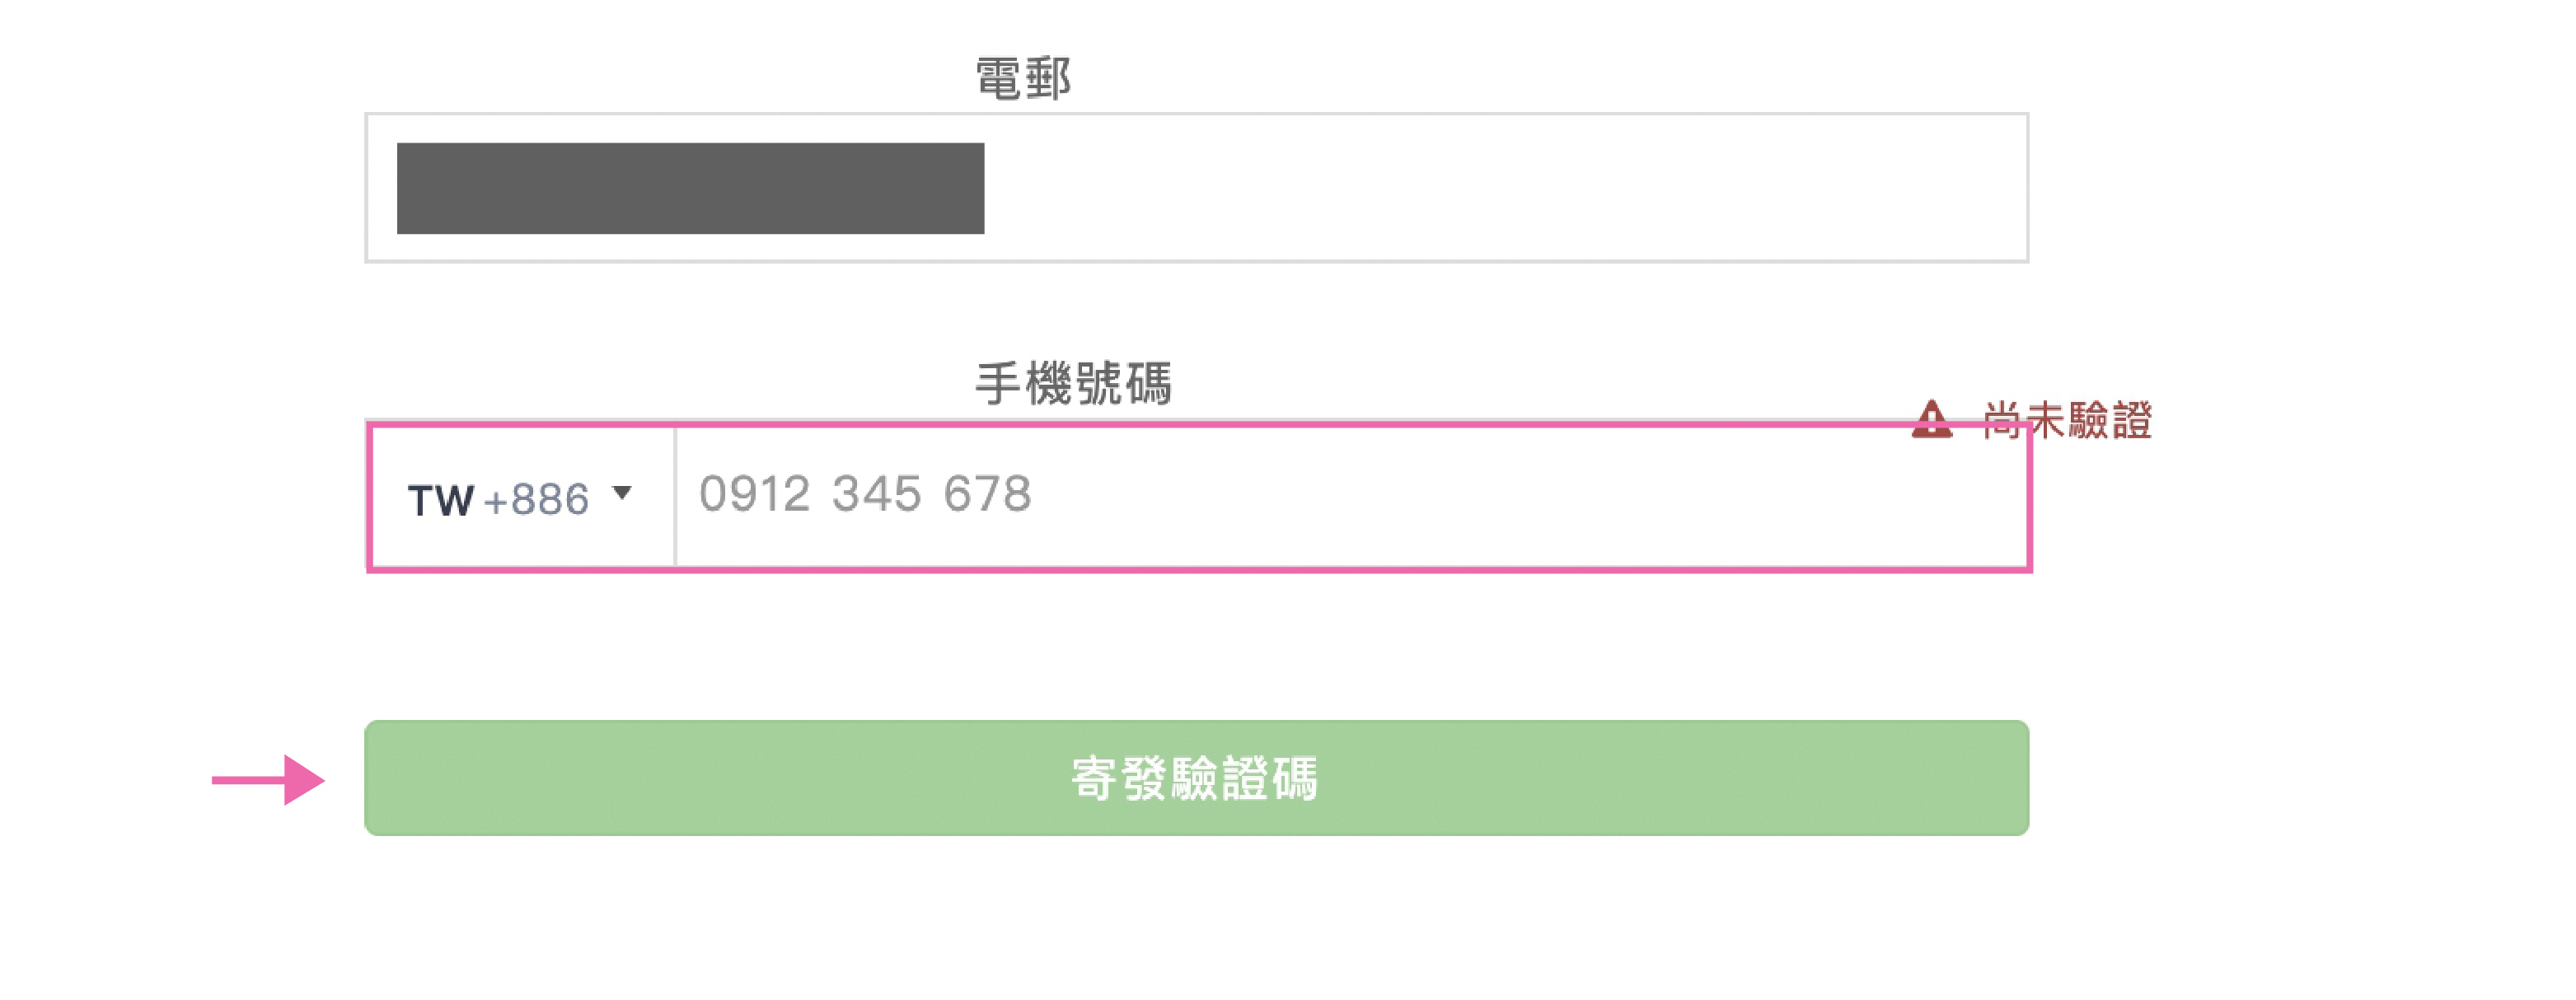Click the 寄發驗證碼 text on the button
This screenshot has width=2576, height=1000.
pyautogui.click(x=1195, y=779)
